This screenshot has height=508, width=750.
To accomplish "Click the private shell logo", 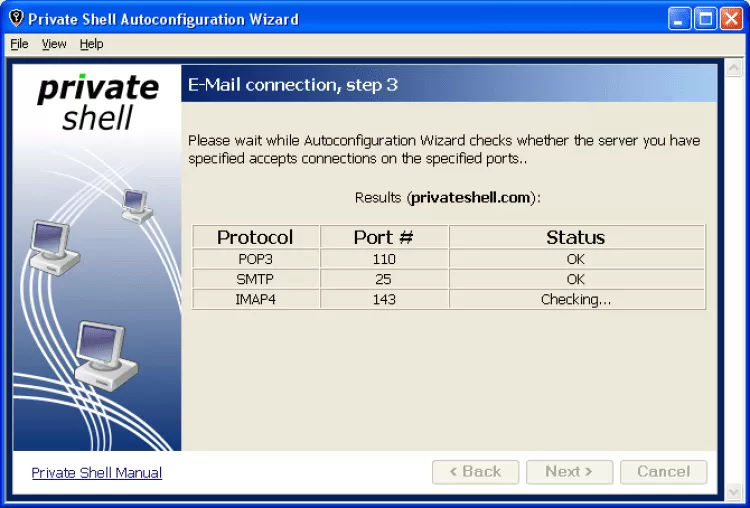I will click(98, 102).
